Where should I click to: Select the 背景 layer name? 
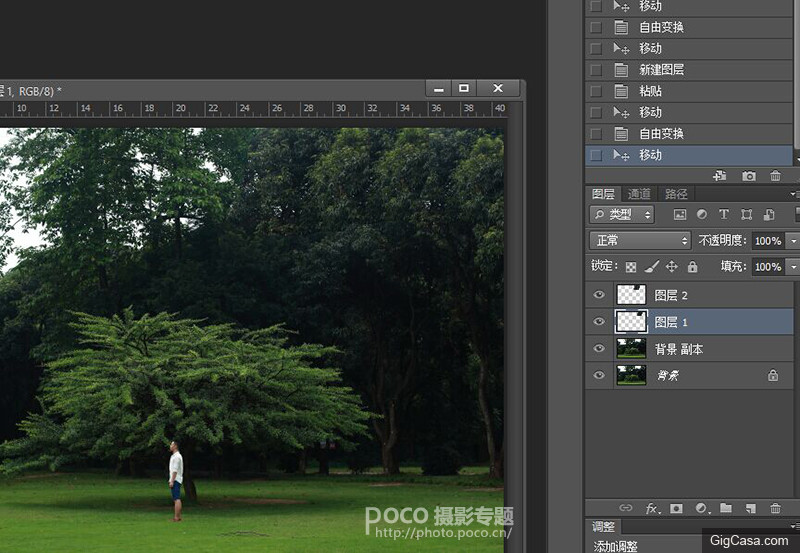pyautogui.click(x=667, y=375)
